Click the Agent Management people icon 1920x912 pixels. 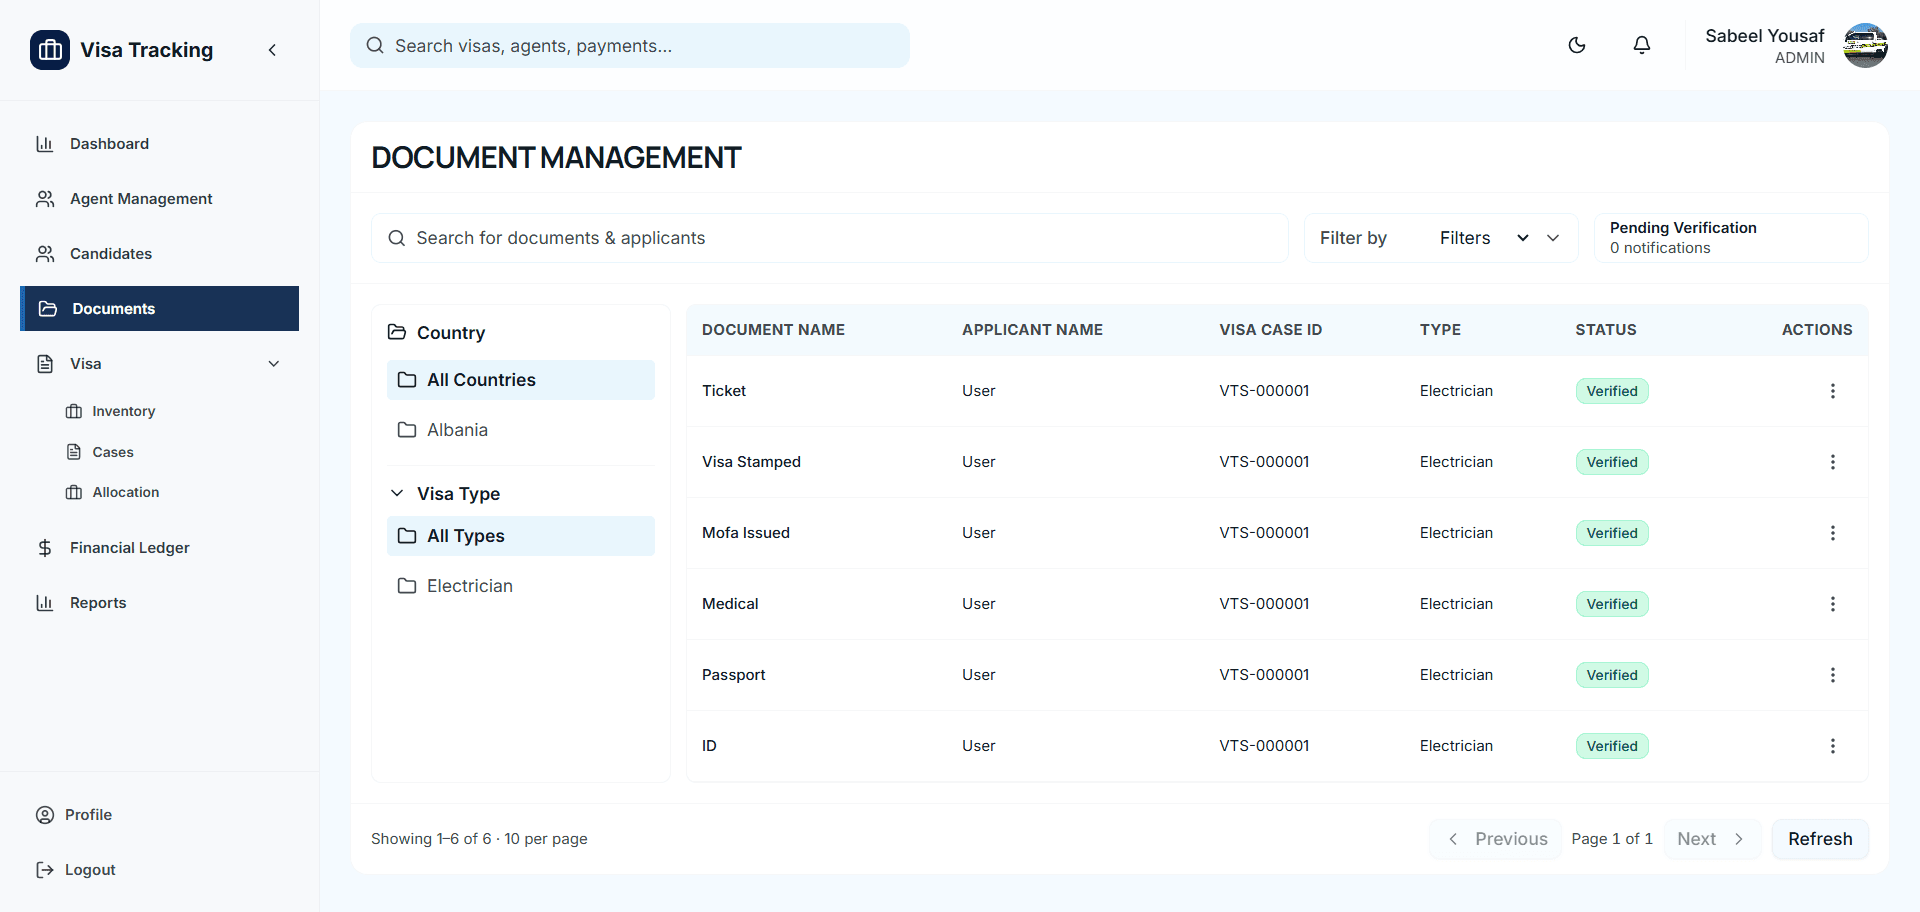[x=45, y=199]
